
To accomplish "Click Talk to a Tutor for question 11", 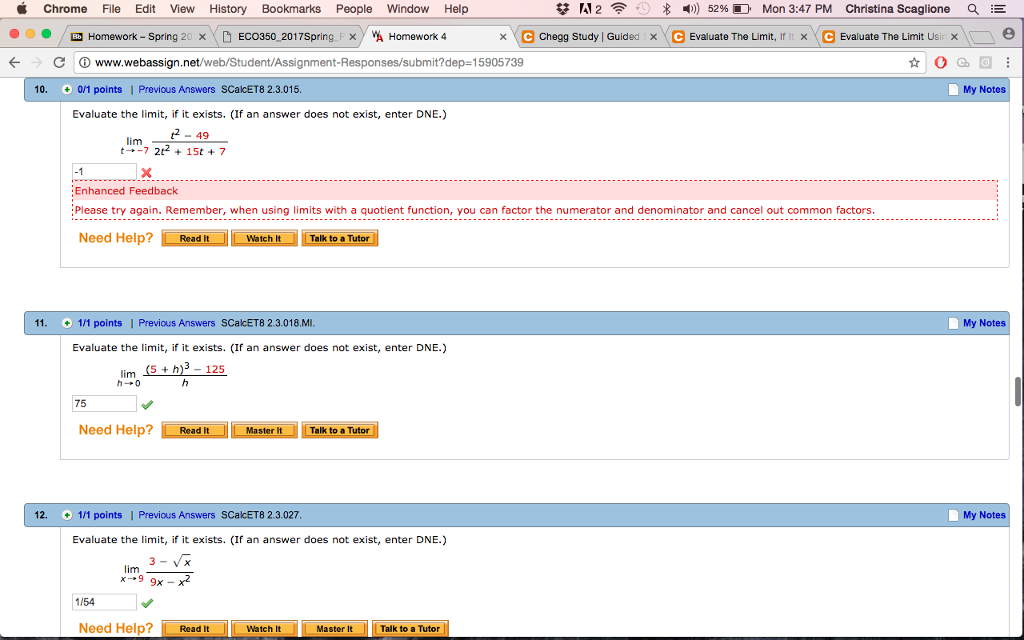I will click(340, 430).
